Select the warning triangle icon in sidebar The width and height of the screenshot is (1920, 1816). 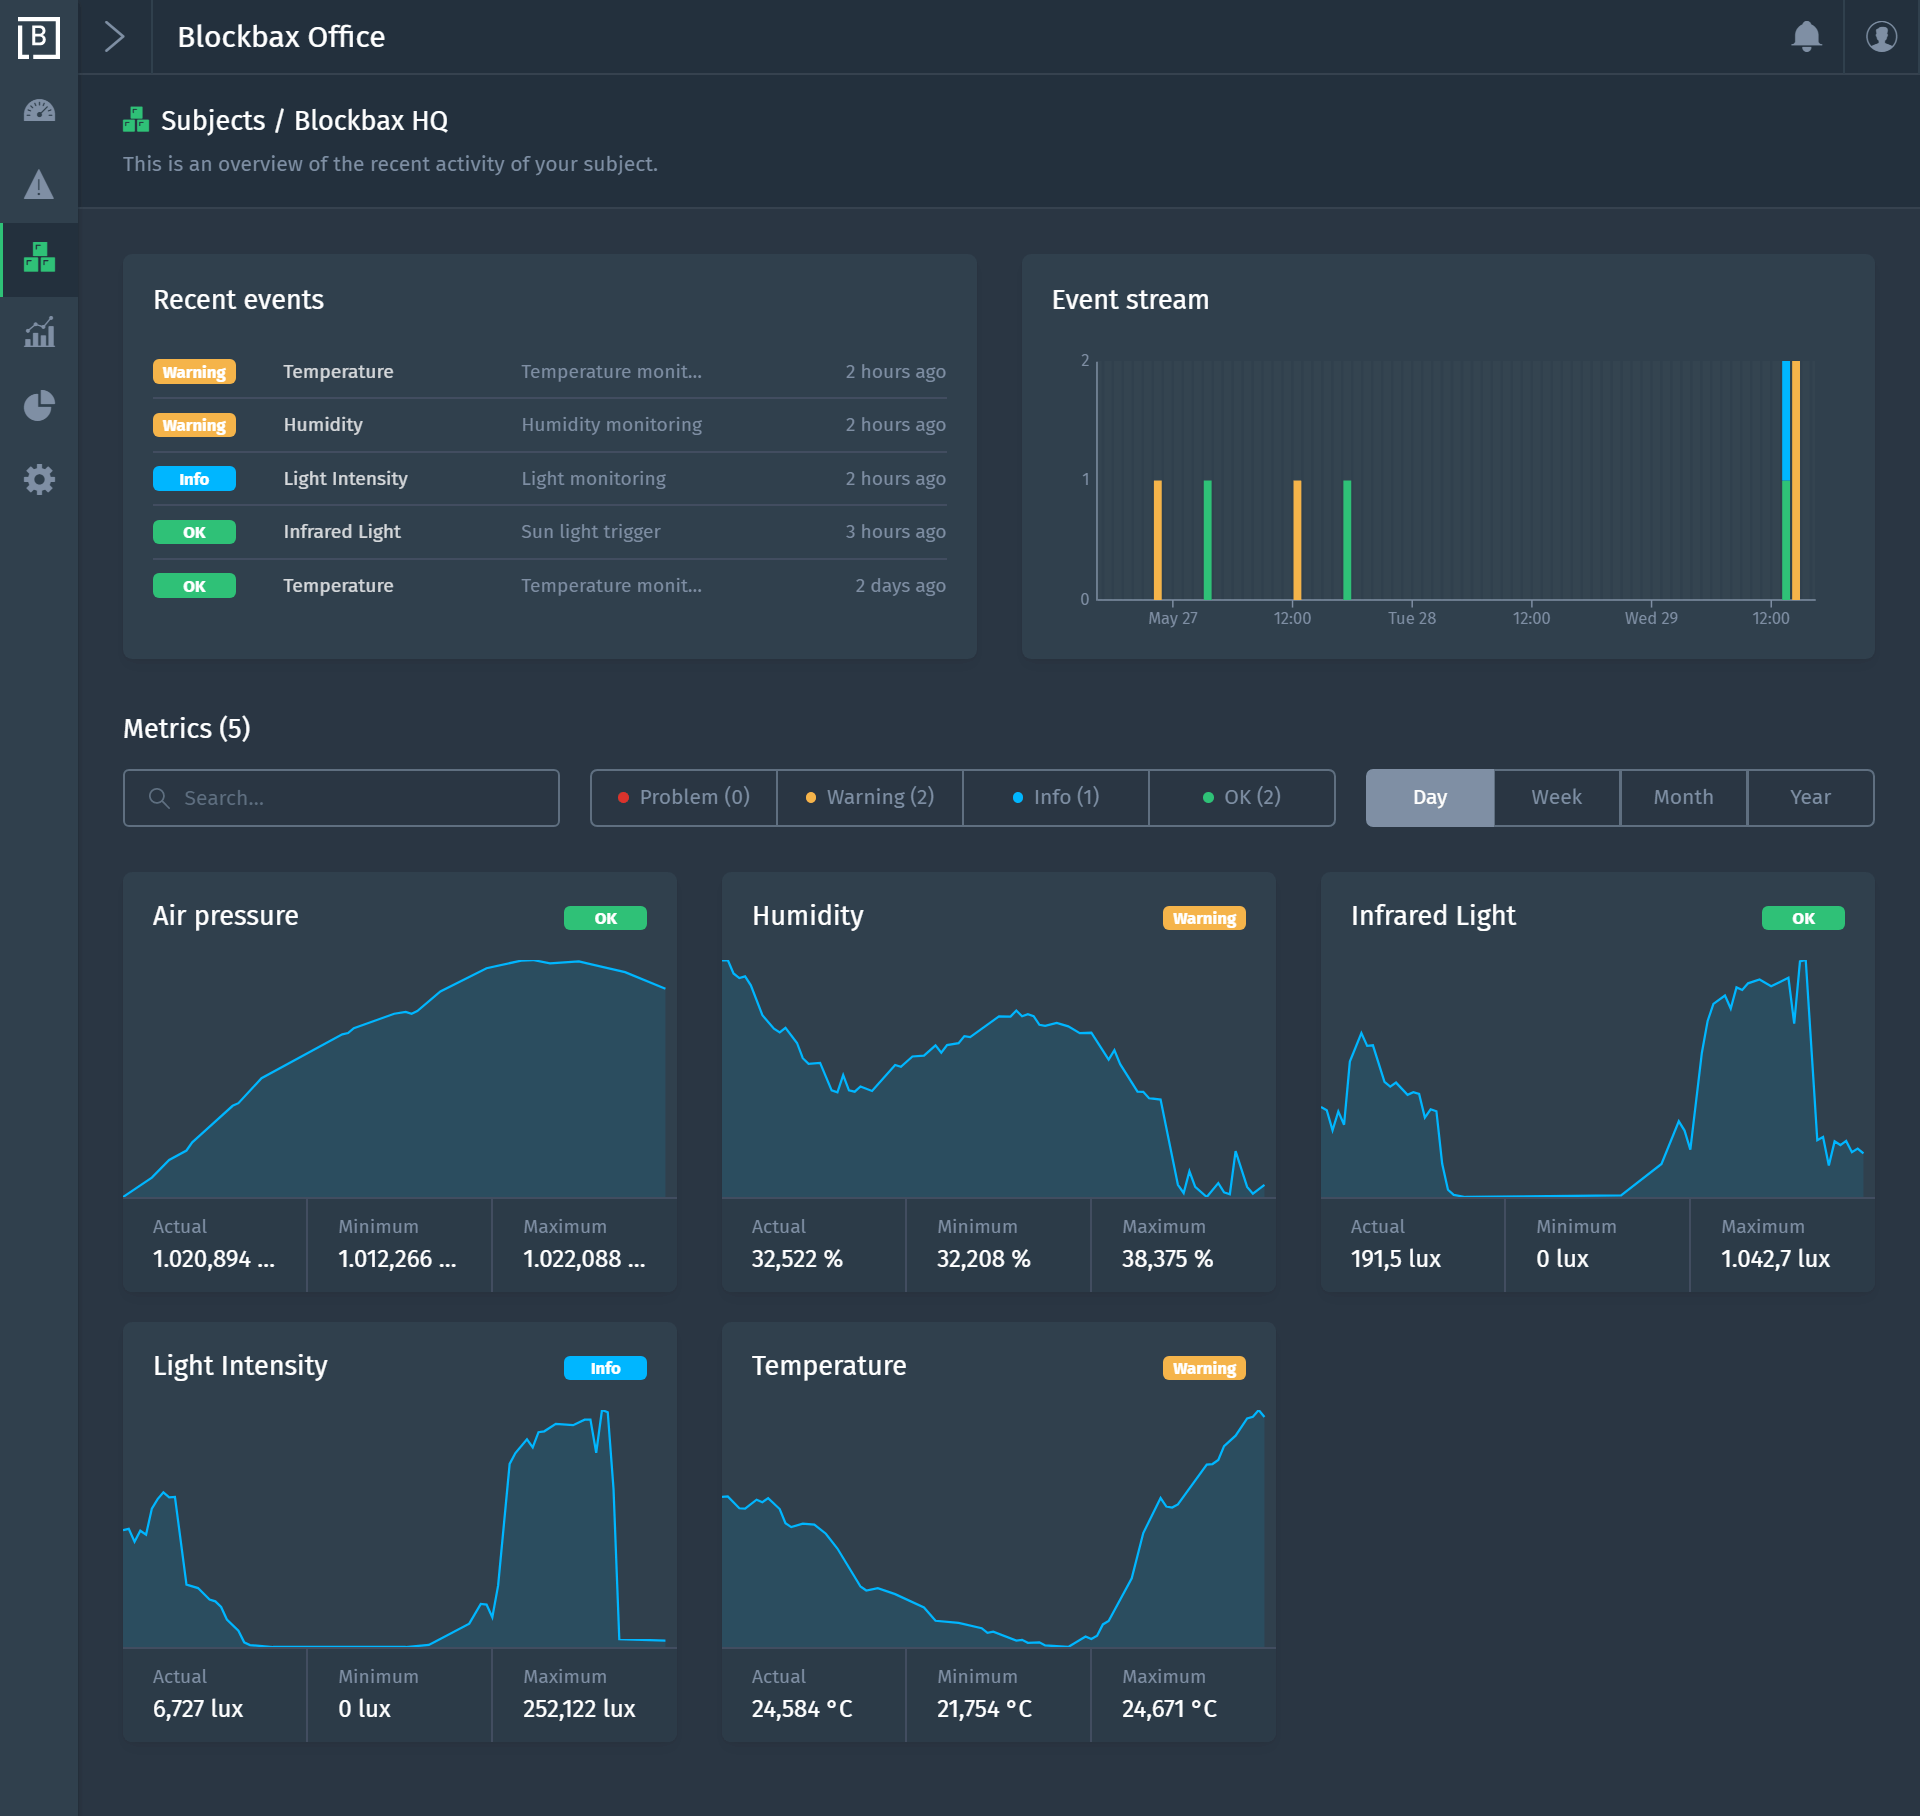point(39,185)
